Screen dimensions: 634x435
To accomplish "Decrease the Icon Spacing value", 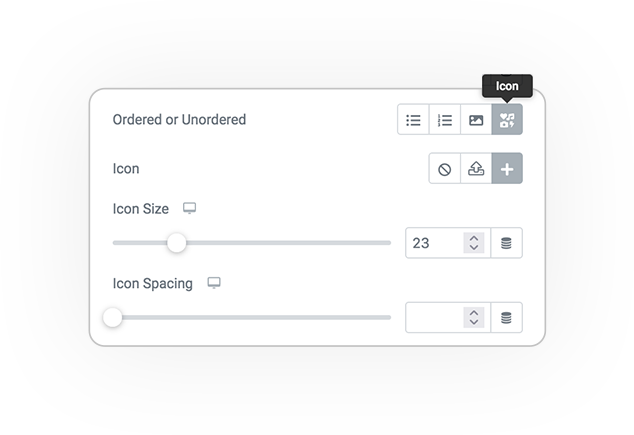I will 474,322.
